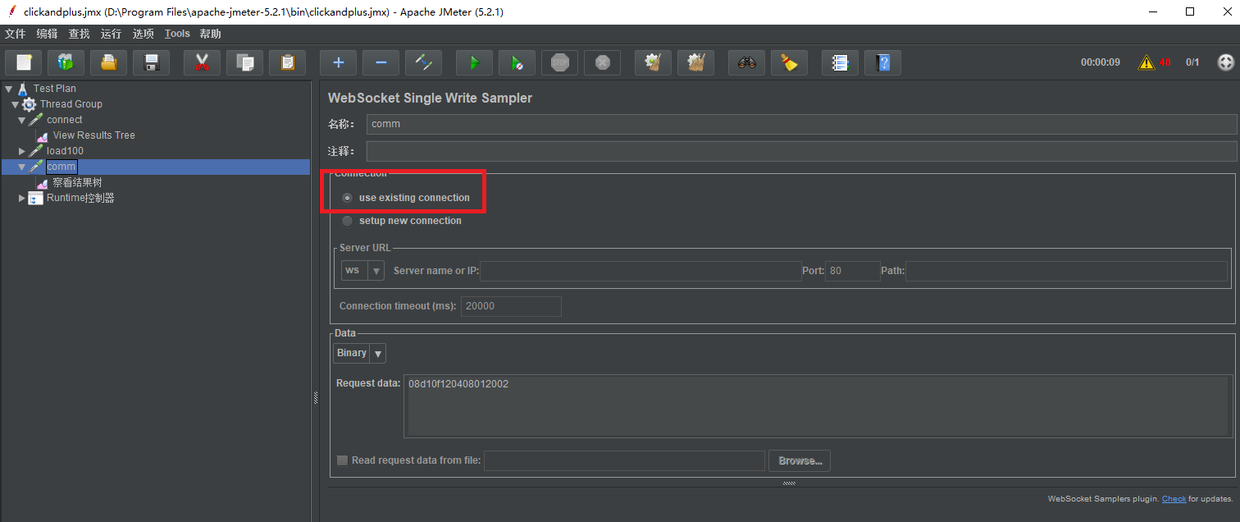Select setup new connection option
This screenshot has height=522, width=1240.
click(x=402, y=221)
